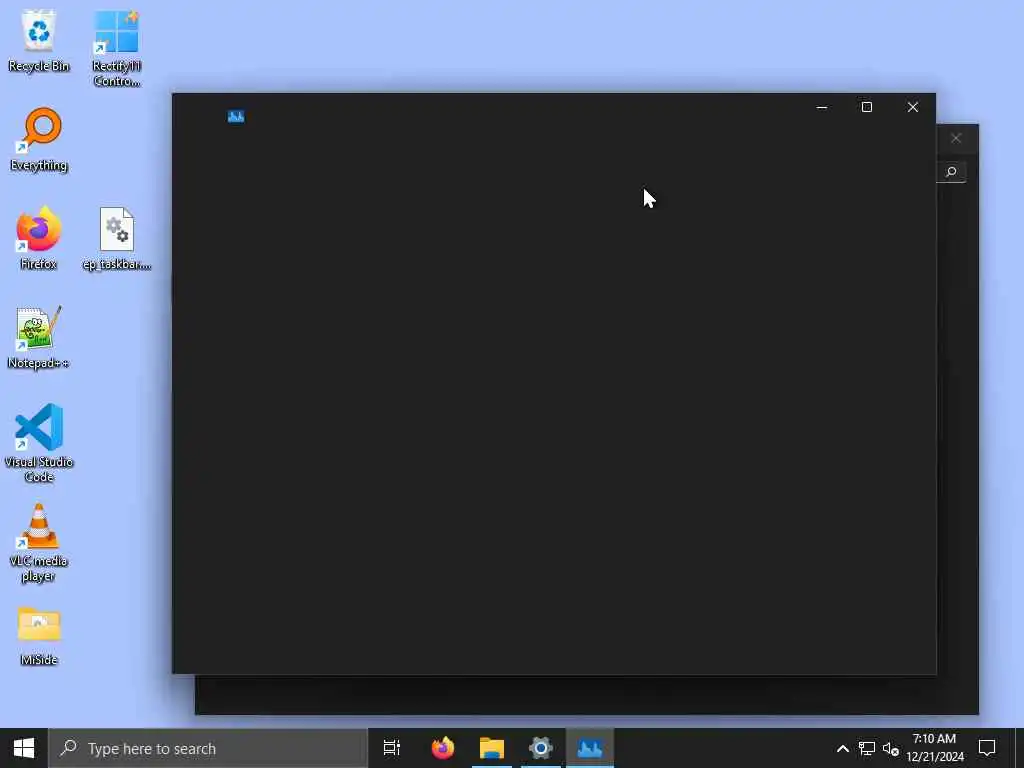
Task: Open the clock showing 7:10 AM
Action: point(935,748)
